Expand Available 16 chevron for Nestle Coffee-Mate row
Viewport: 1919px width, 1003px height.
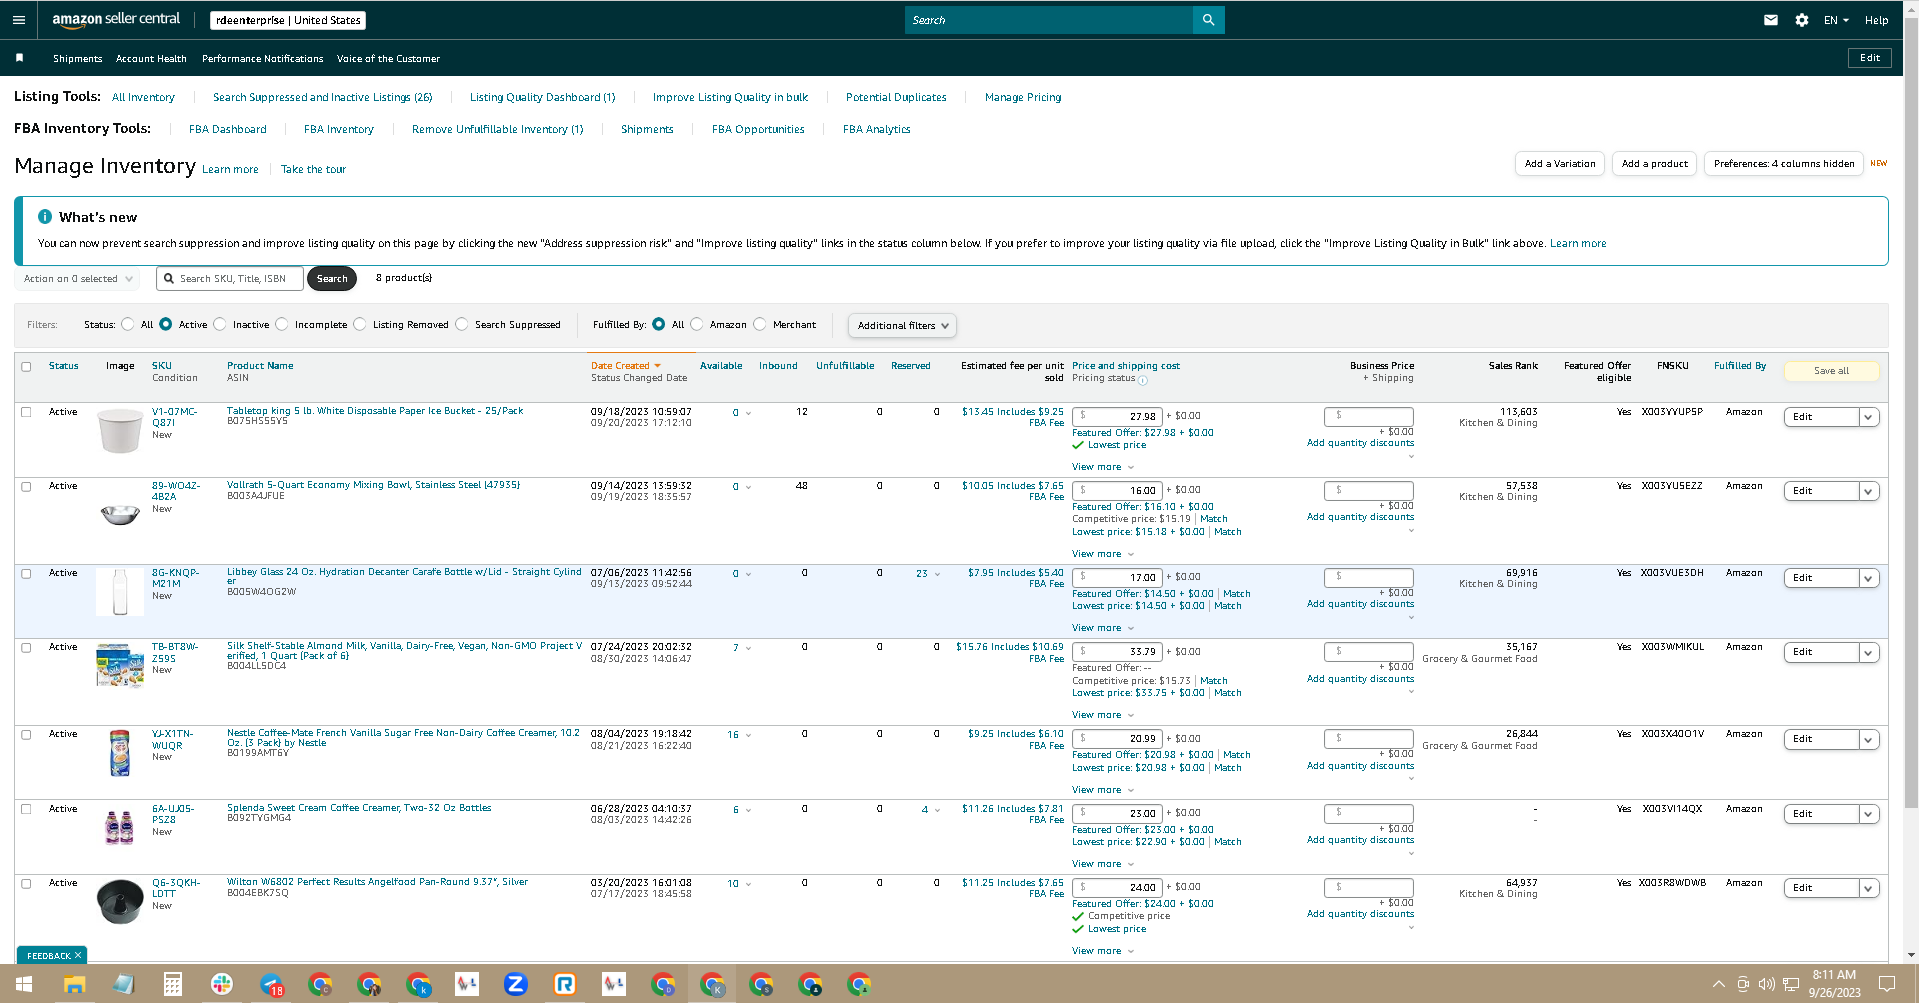pyautogui.click(x=748, y=735)
